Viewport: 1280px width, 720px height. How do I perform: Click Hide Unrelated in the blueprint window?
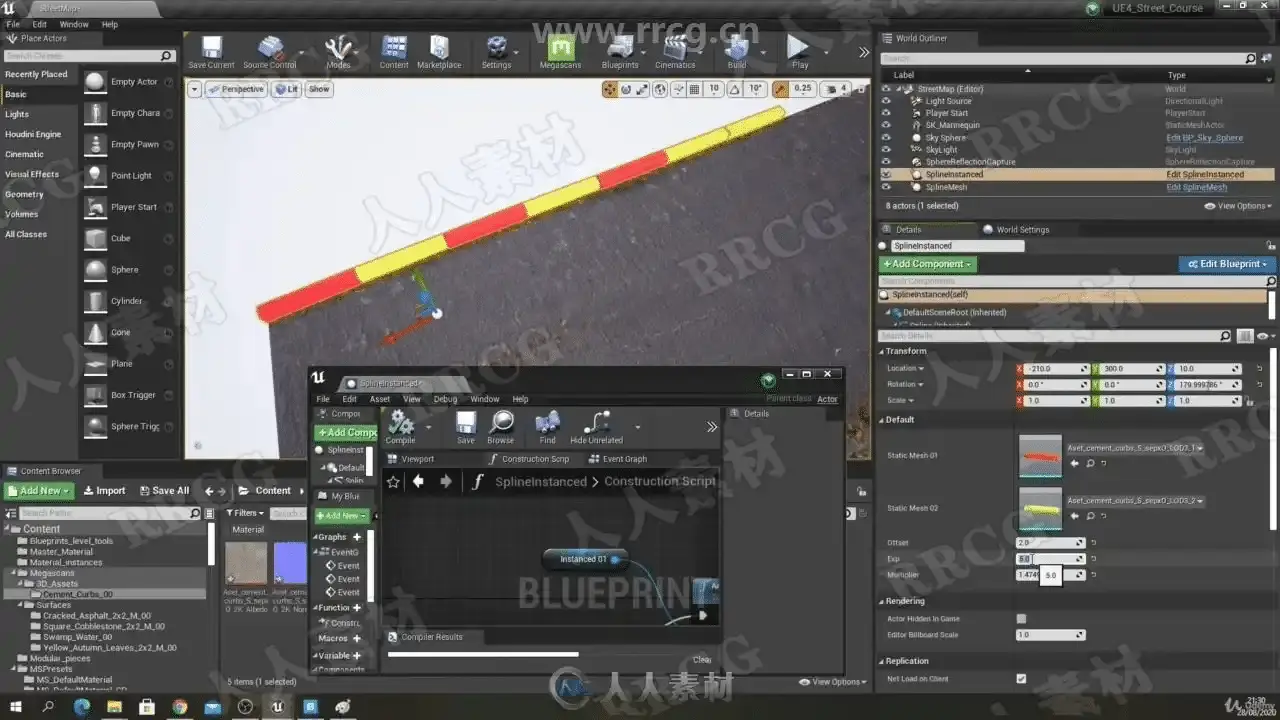[596, 427]
